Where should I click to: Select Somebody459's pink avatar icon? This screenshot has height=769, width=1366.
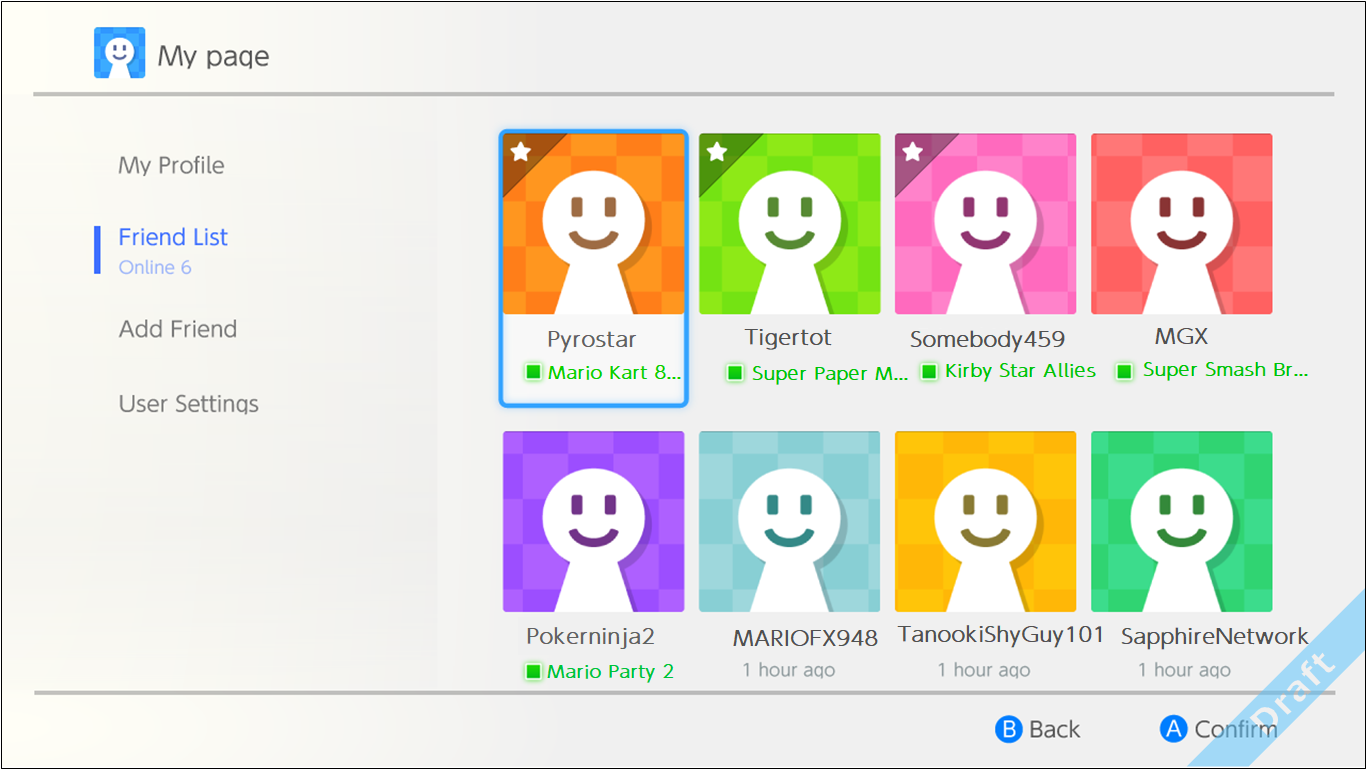985,222
